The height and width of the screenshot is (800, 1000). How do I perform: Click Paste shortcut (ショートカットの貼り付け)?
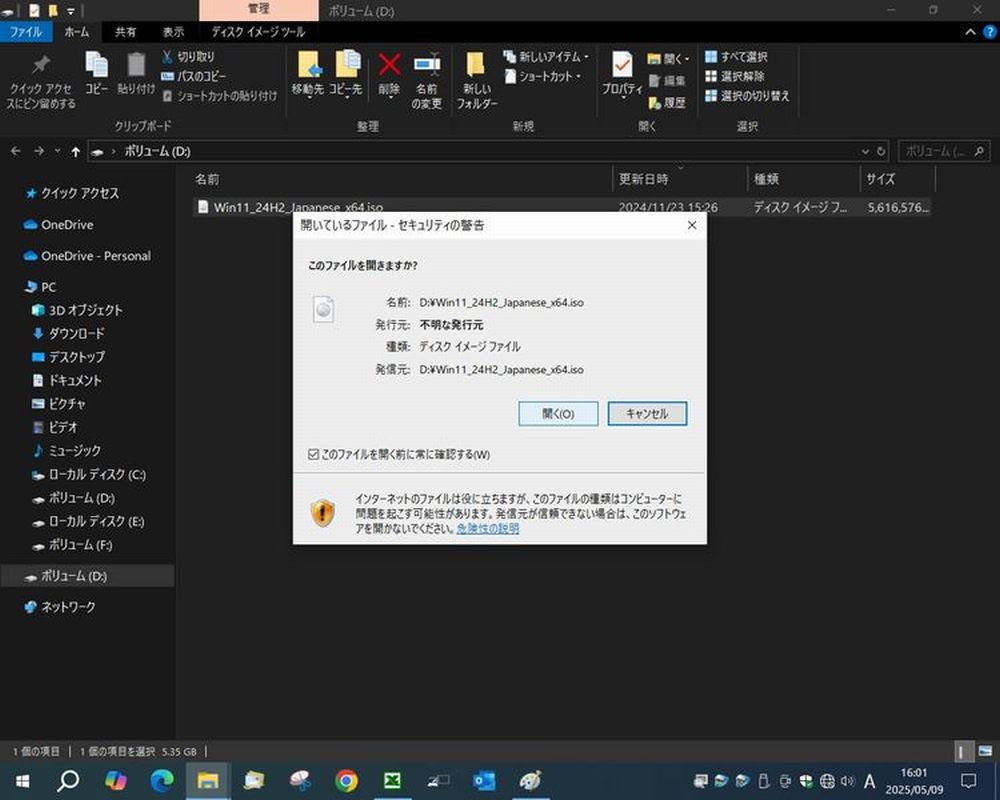point(220,96)
